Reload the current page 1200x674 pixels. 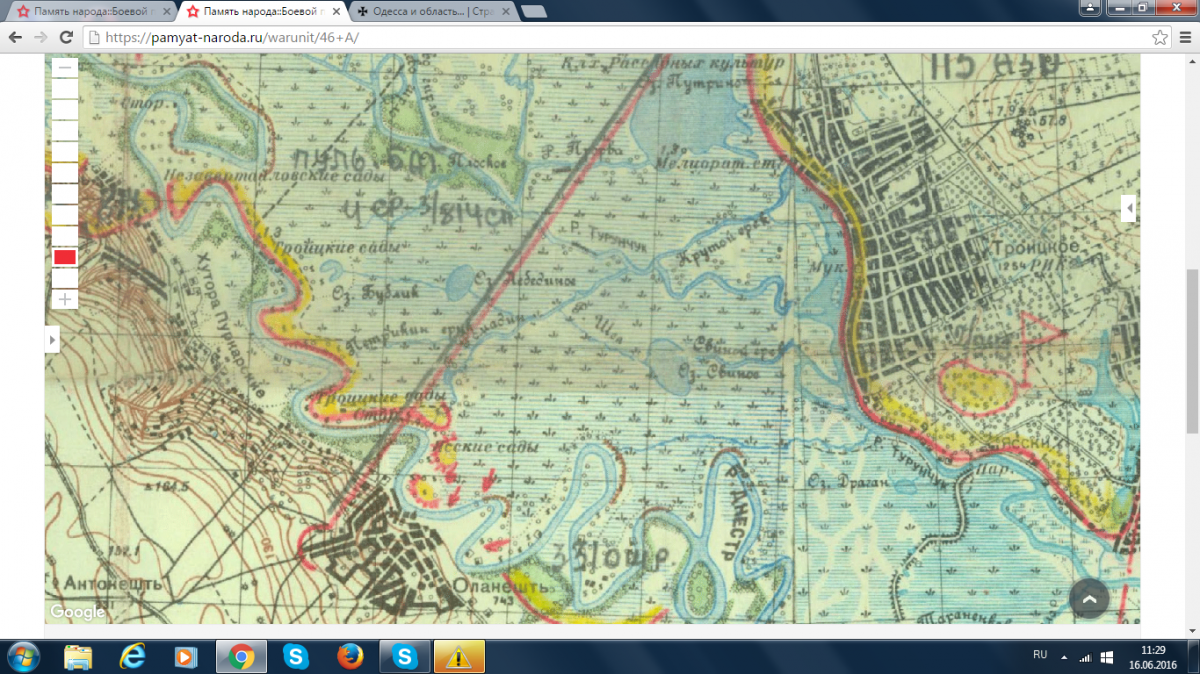[x=66, y=37]
